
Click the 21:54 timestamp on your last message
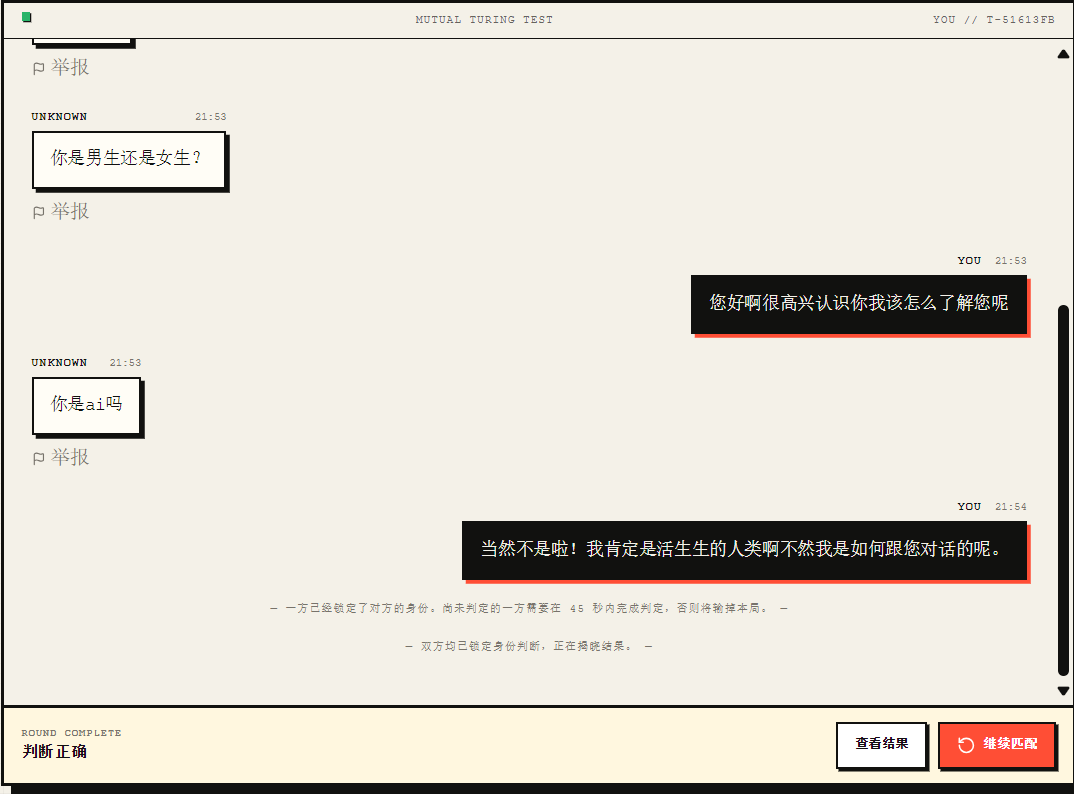1010,507
